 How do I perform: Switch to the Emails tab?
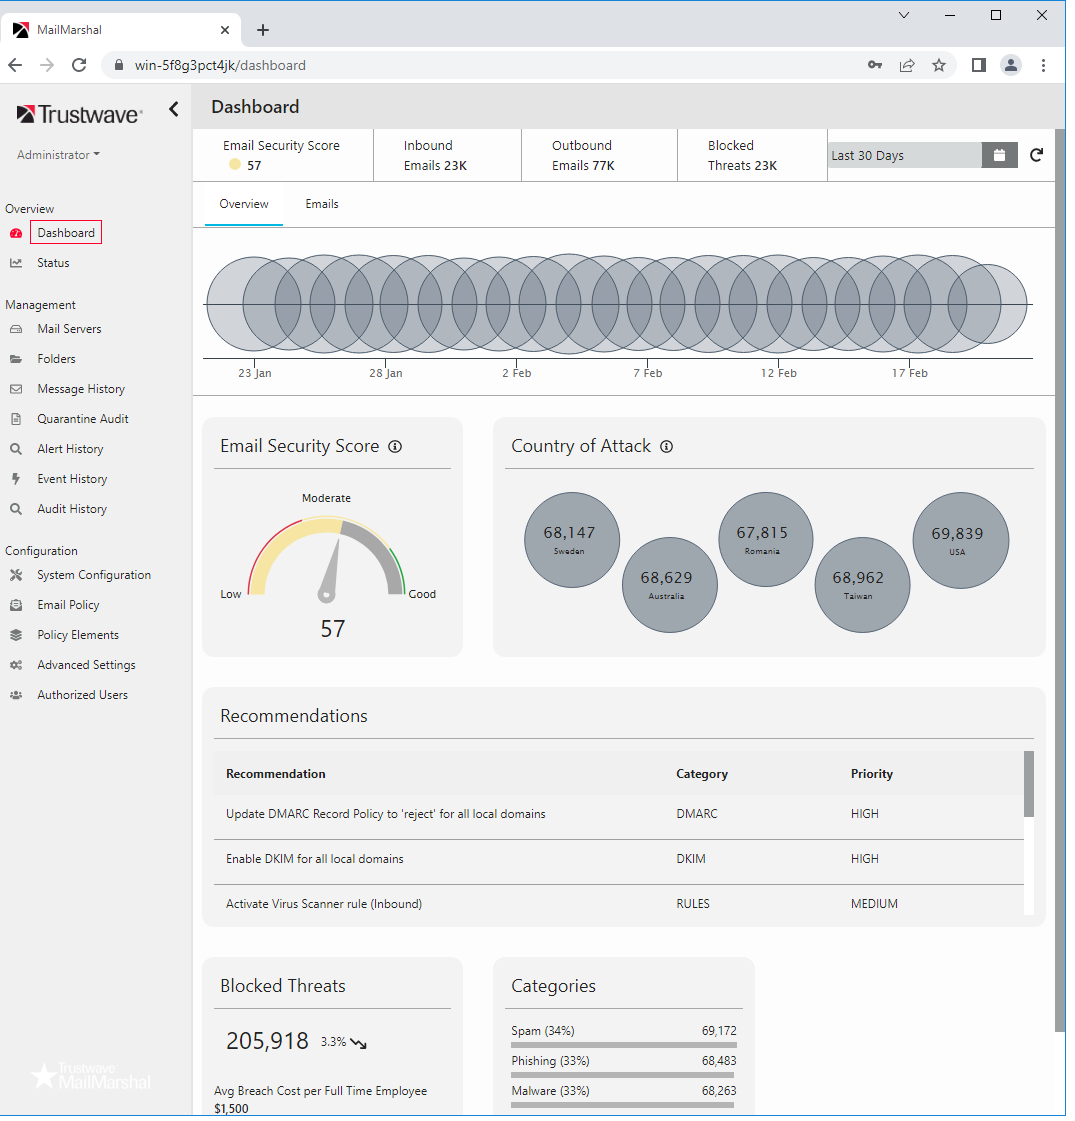coord(322,204)
